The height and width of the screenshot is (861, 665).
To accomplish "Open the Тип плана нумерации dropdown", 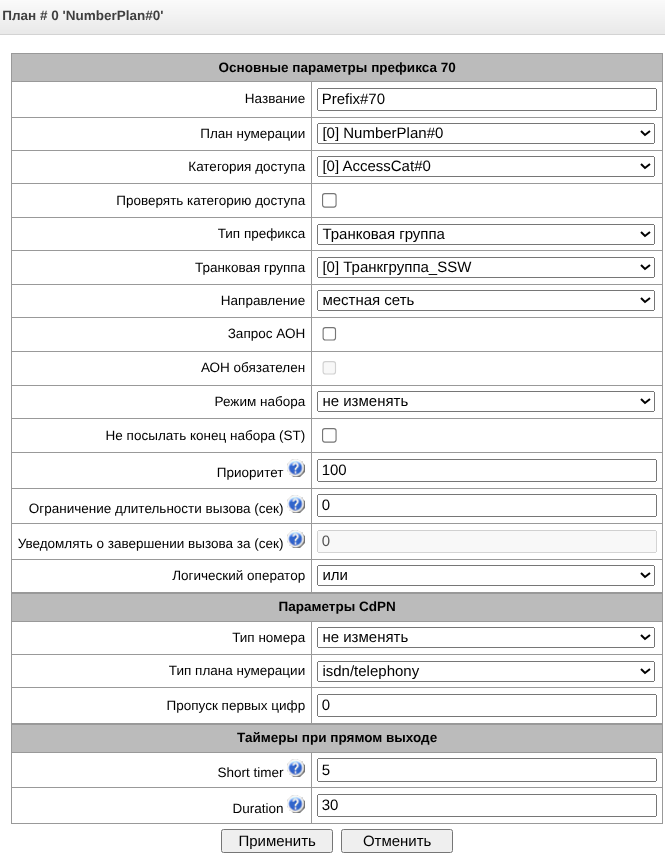I will [486, 671].
